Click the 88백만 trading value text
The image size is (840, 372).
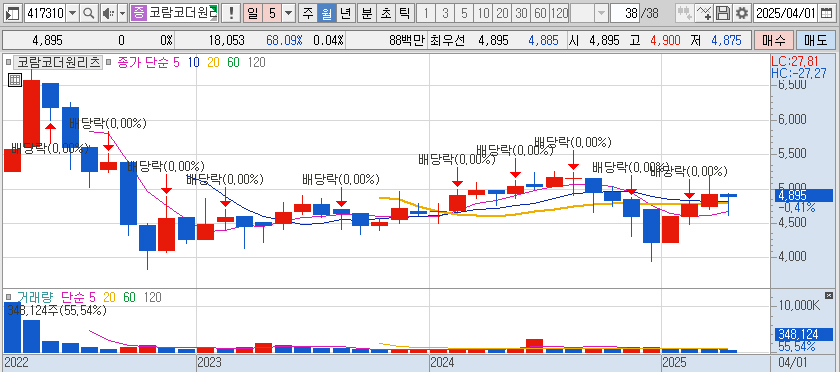click(x=407, y=40)
